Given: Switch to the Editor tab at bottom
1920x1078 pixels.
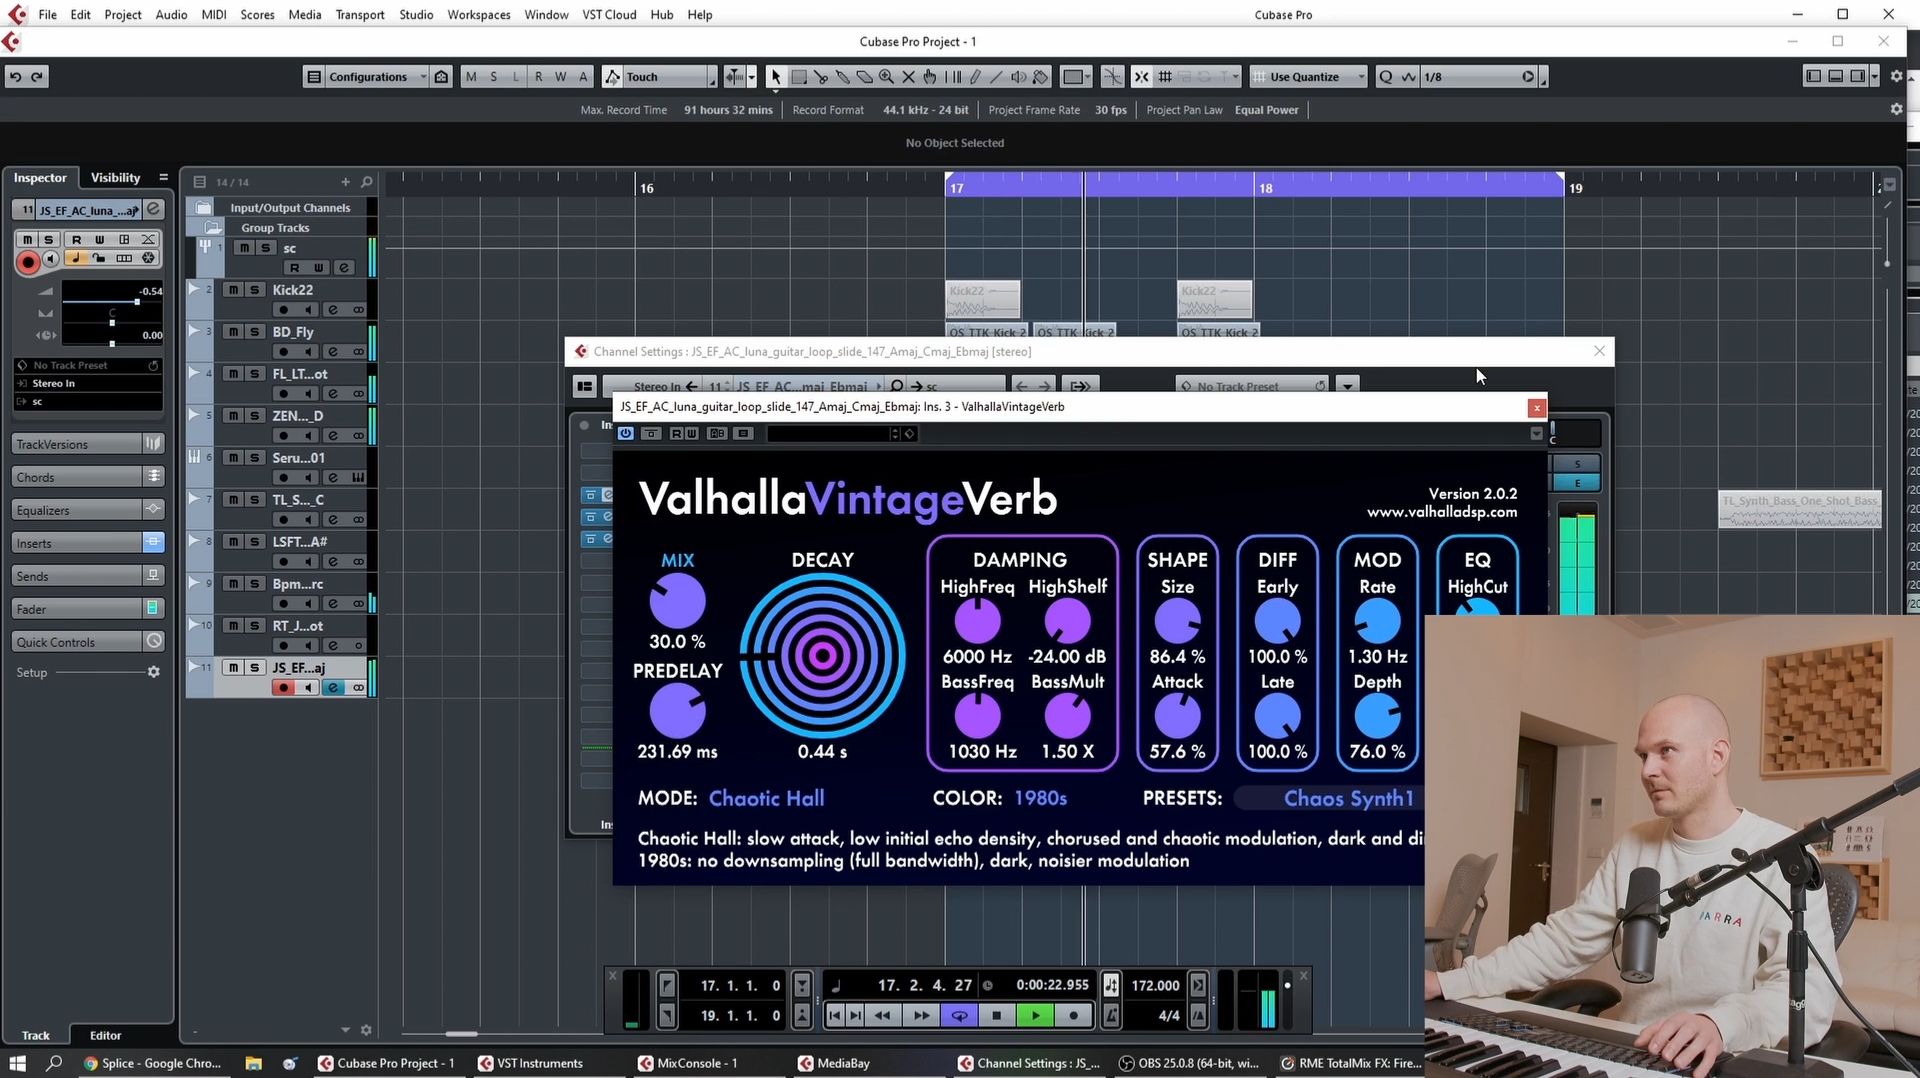Looking at the screenshot, I should click(x=105, y=1036).
